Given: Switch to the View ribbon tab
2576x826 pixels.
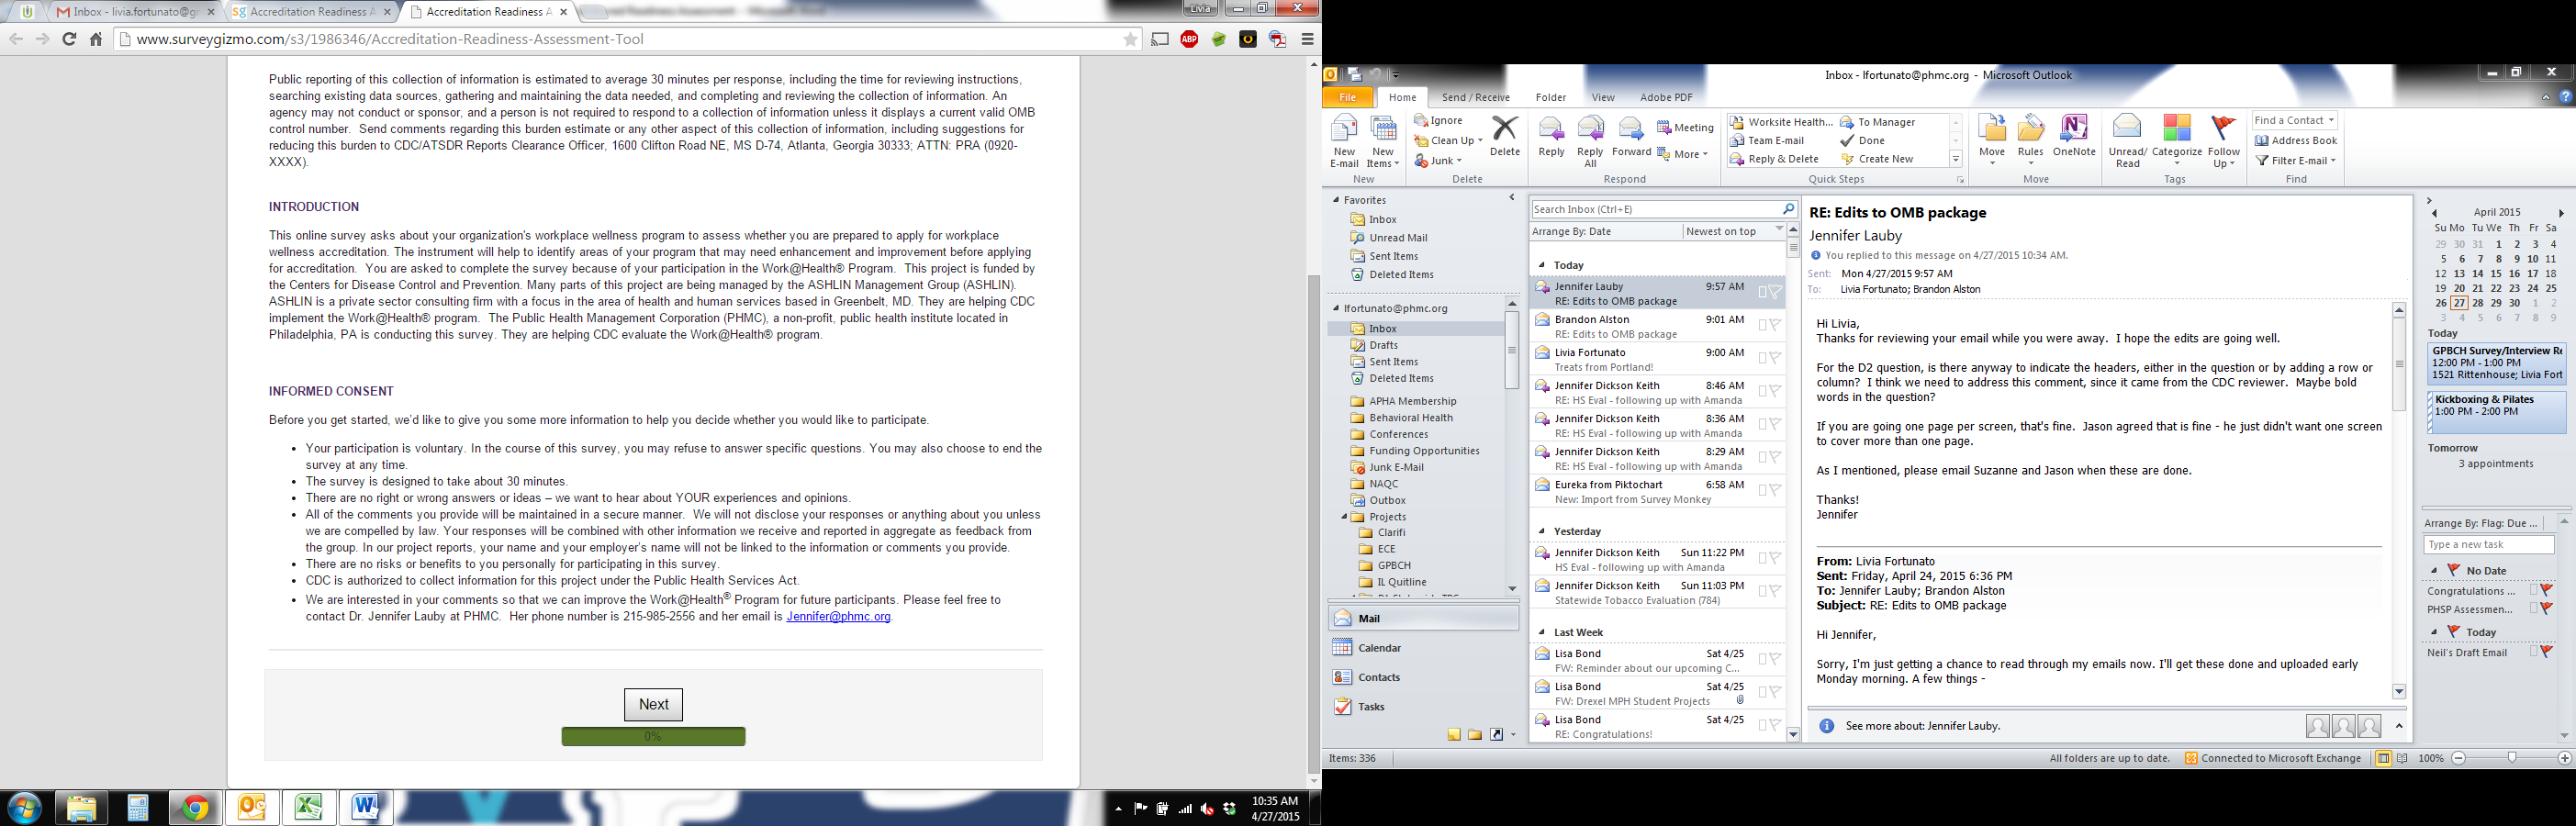Looking at the screenshot, I should point(1603,97).
